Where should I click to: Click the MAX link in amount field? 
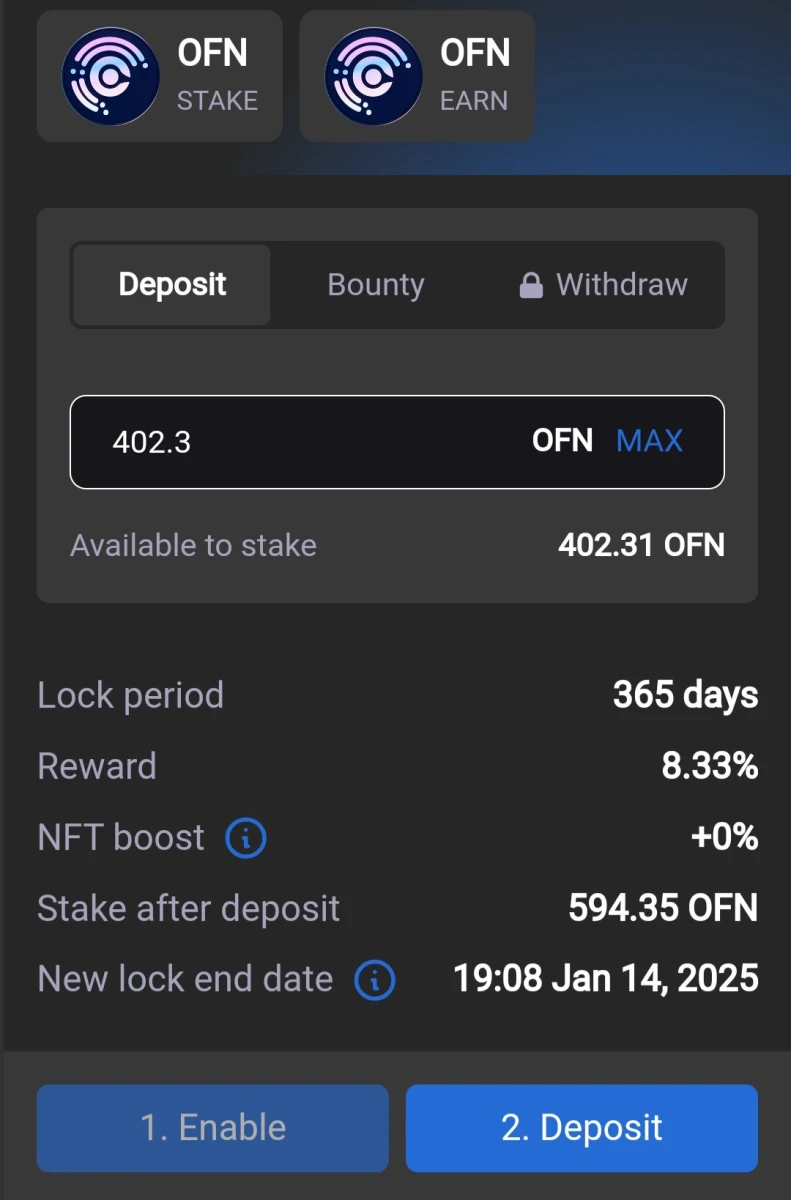[x=650, y=441]
